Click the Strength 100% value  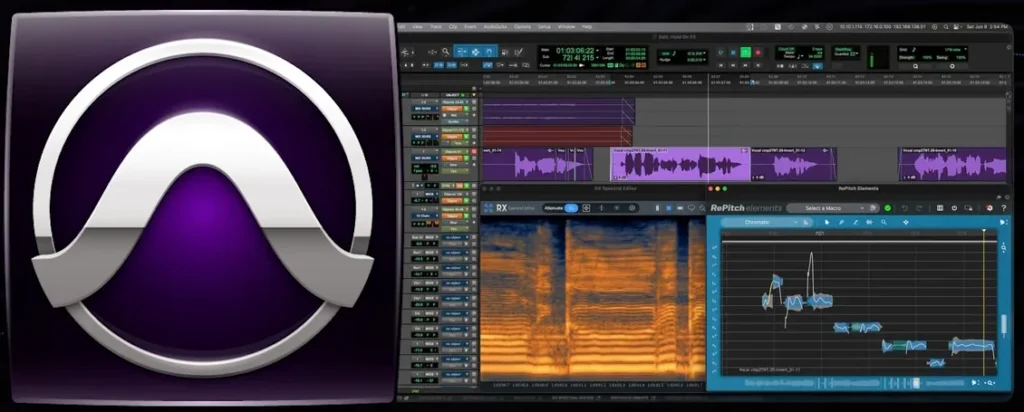click(x=927, y=57)
